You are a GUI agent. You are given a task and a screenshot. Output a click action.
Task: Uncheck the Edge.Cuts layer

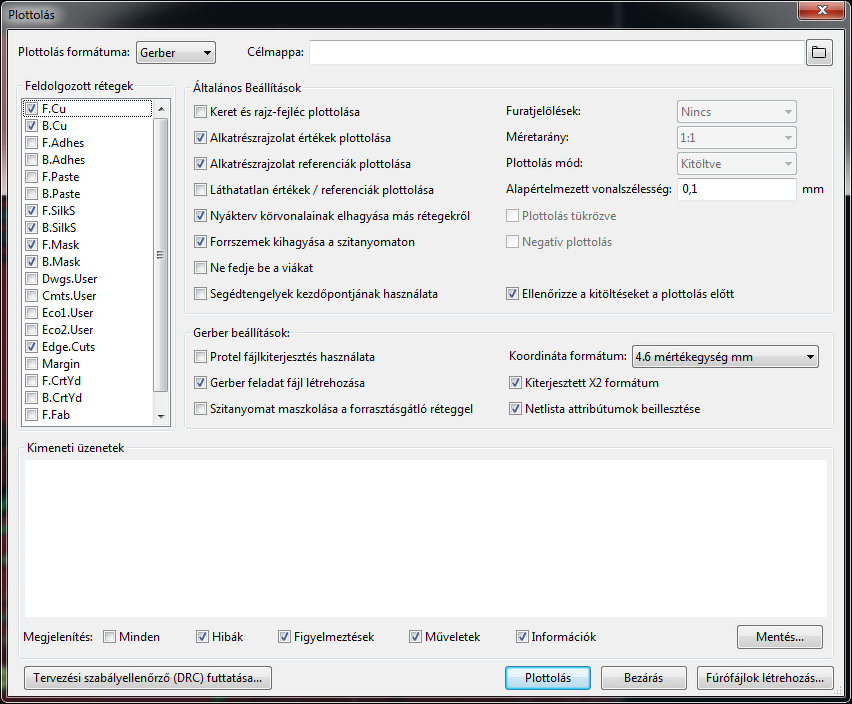point(32,347)
